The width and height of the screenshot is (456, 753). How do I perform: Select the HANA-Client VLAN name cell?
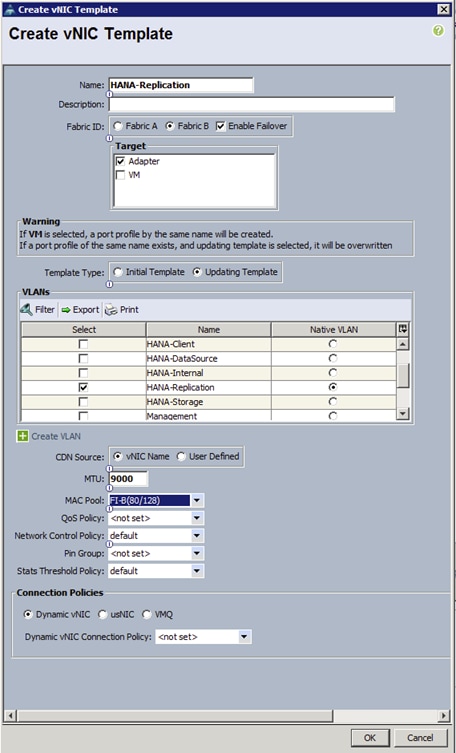pos(209,344)
